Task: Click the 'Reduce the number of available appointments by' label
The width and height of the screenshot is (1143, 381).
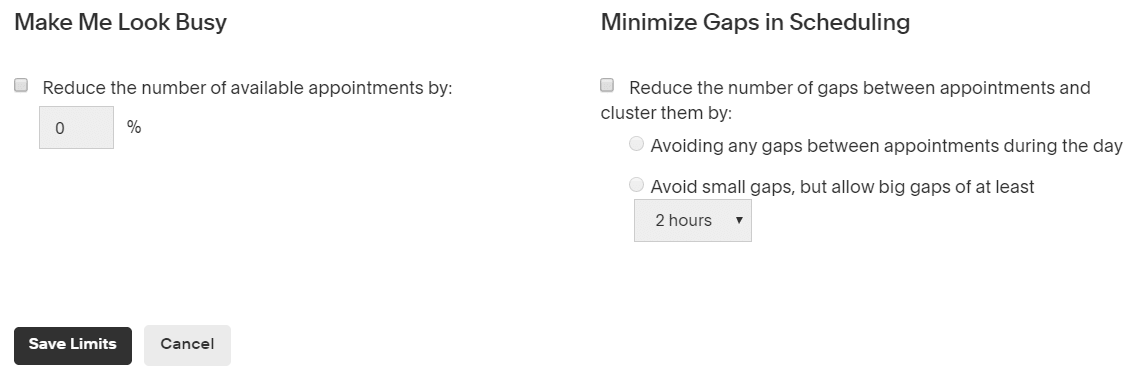Action: pos(248,88)
